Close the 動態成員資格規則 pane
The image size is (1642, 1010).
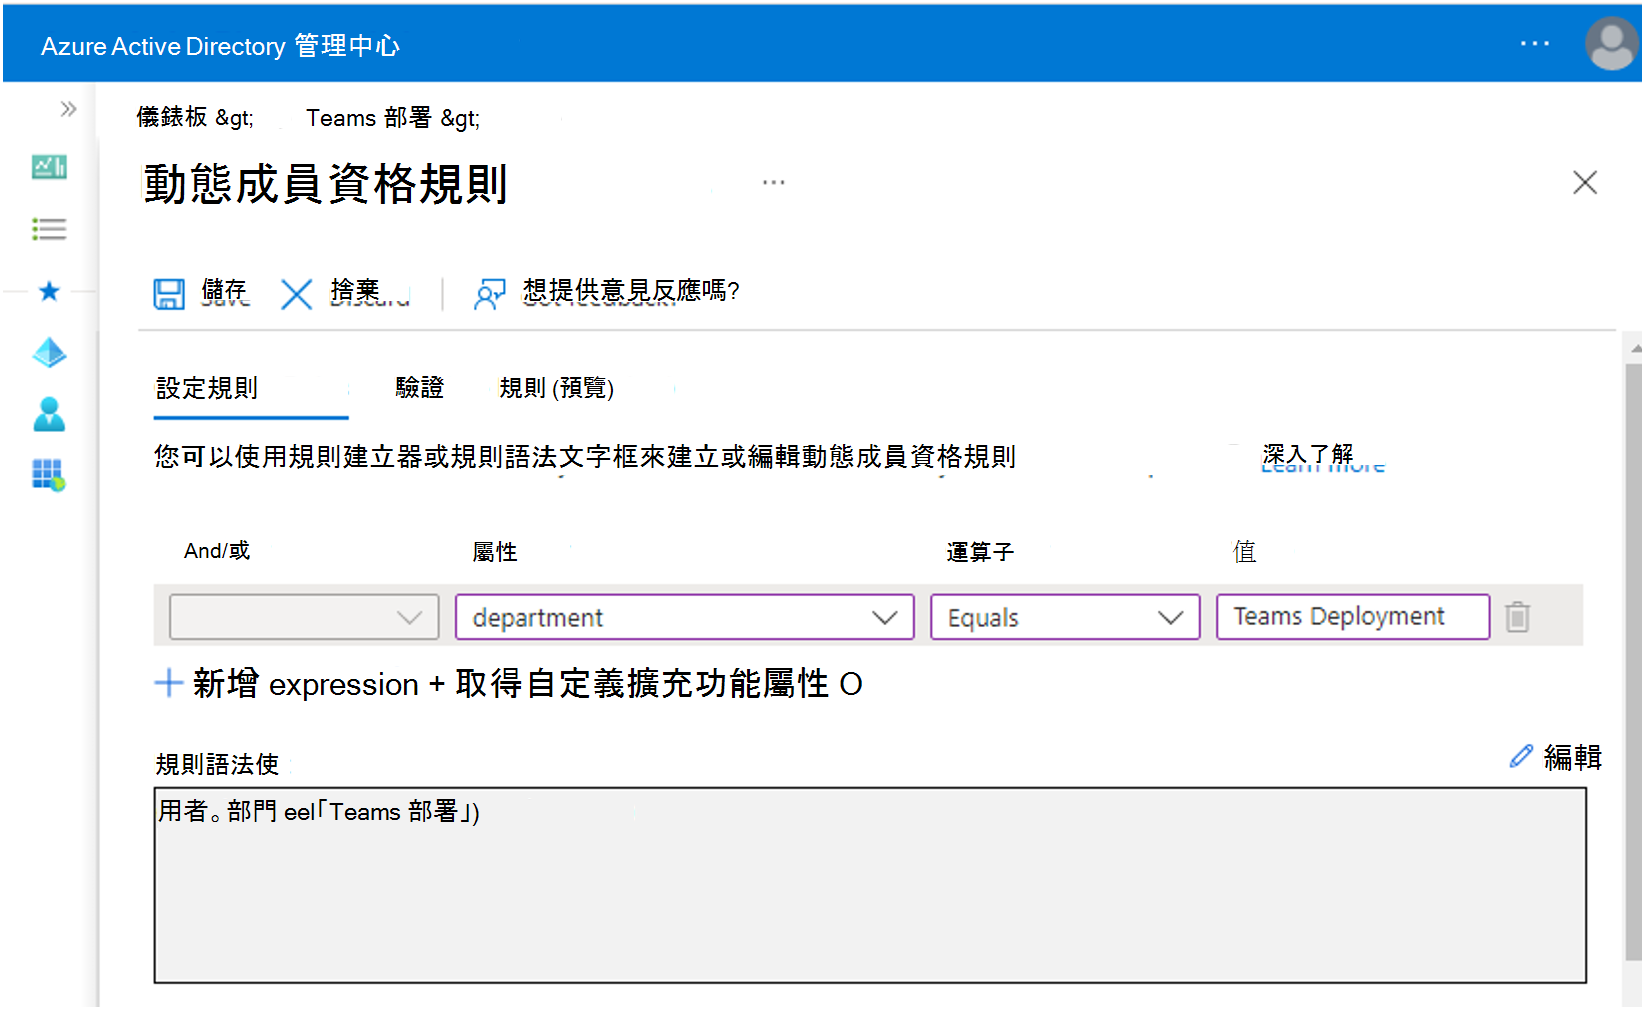pos(1585,182)
